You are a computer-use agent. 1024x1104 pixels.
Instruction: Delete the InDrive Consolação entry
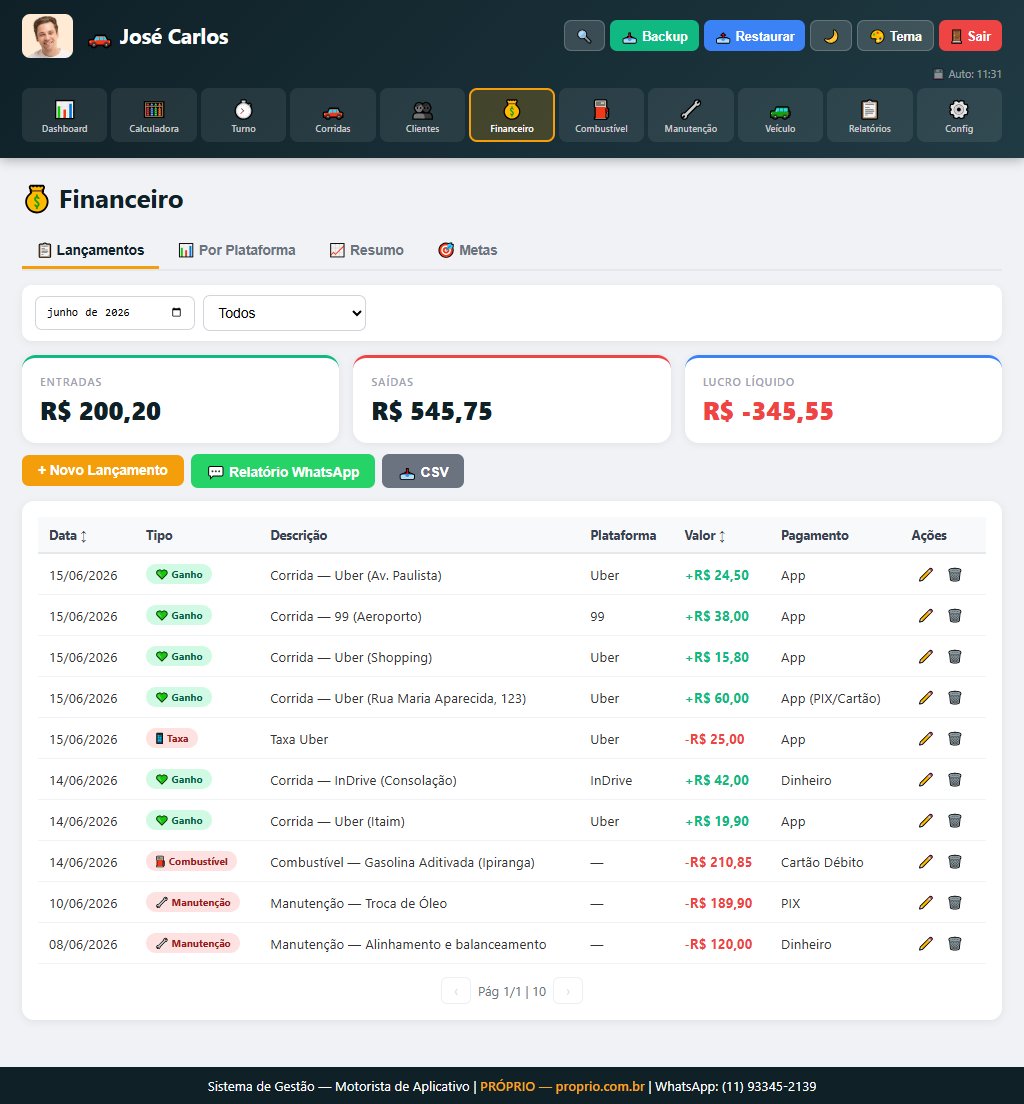tap(955, 779)
